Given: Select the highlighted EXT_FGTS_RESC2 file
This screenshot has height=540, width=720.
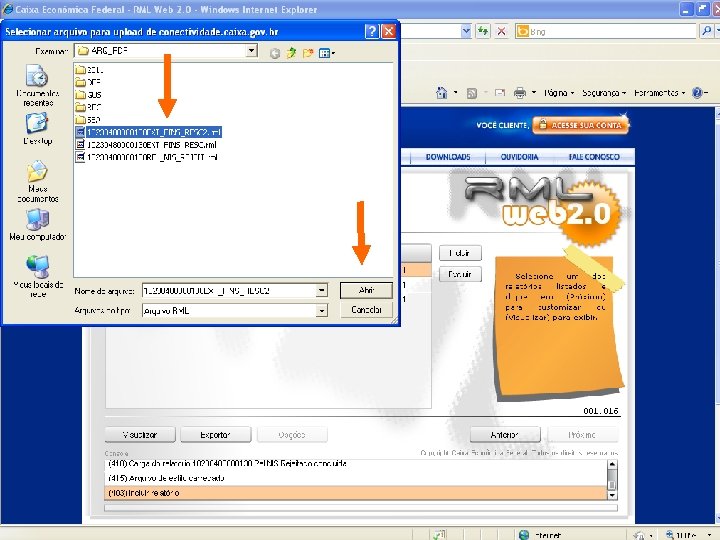Looking at the screenshot, I should coord(149,132).
